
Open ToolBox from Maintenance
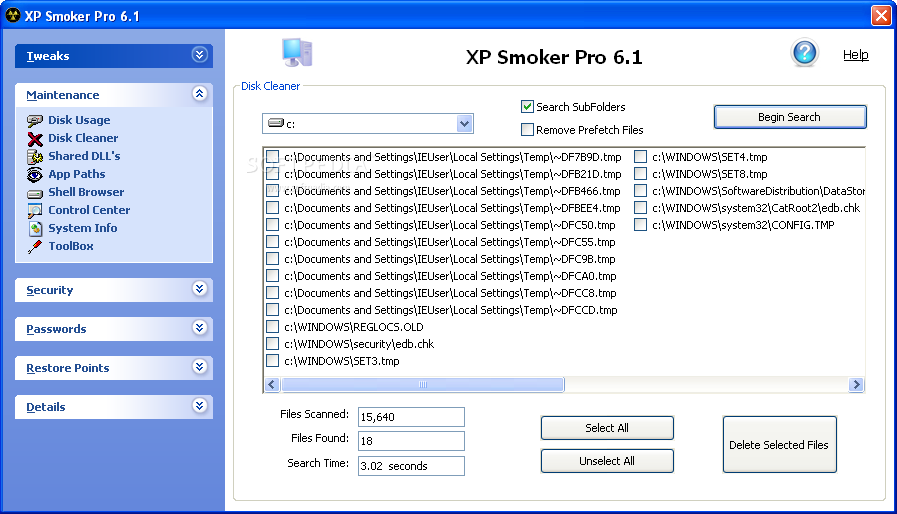[70, 246]
